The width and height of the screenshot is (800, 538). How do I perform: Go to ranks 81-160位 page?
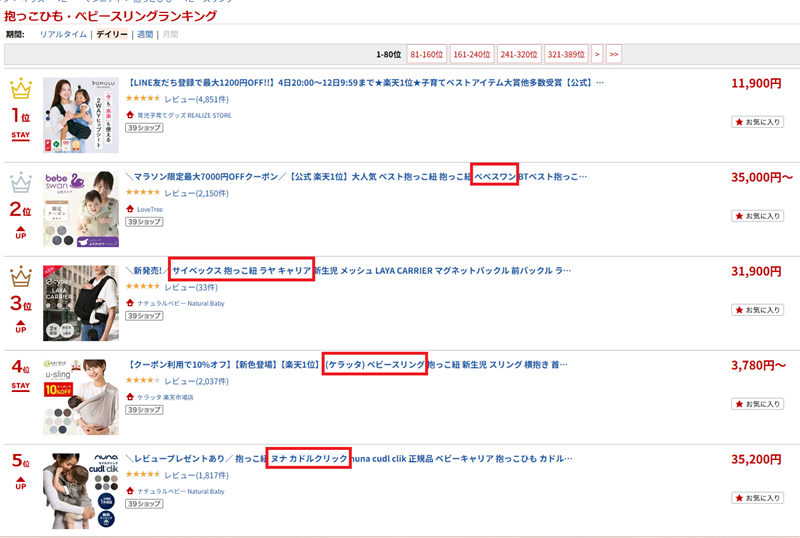pyautogui.click(x=427, y=54)
